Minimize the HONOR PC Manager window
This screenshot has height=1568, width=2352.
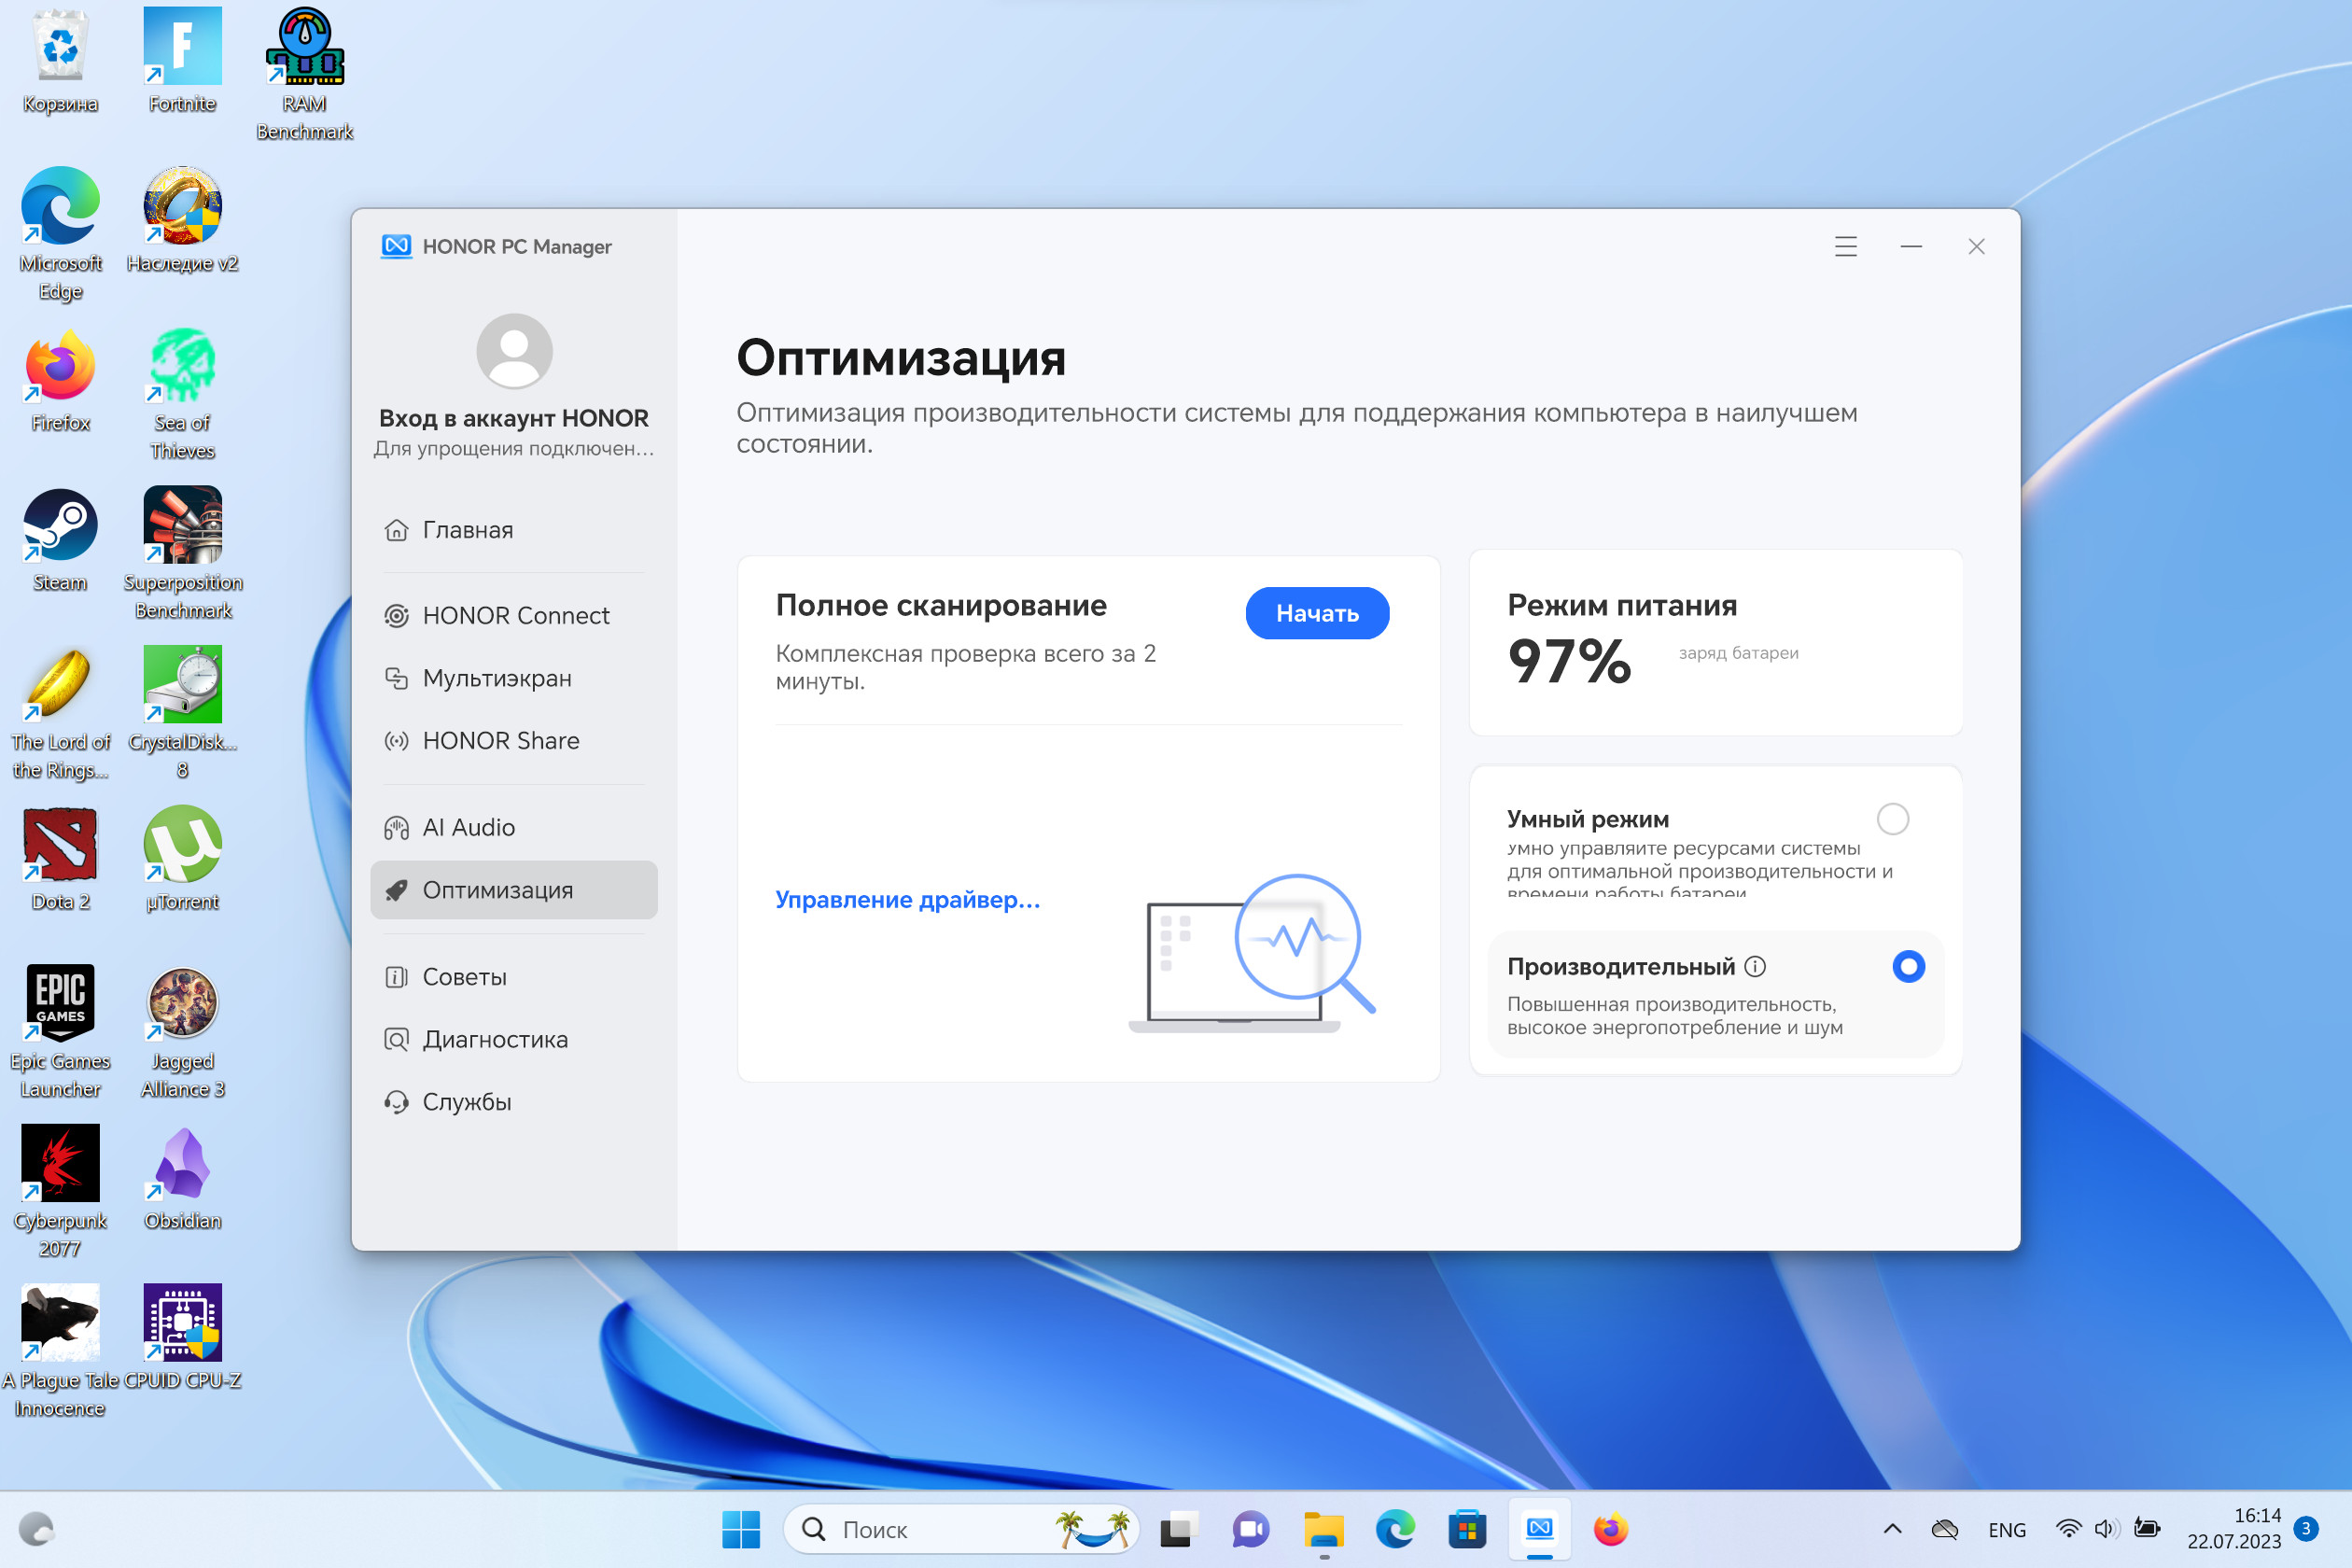click(1911, 246)
